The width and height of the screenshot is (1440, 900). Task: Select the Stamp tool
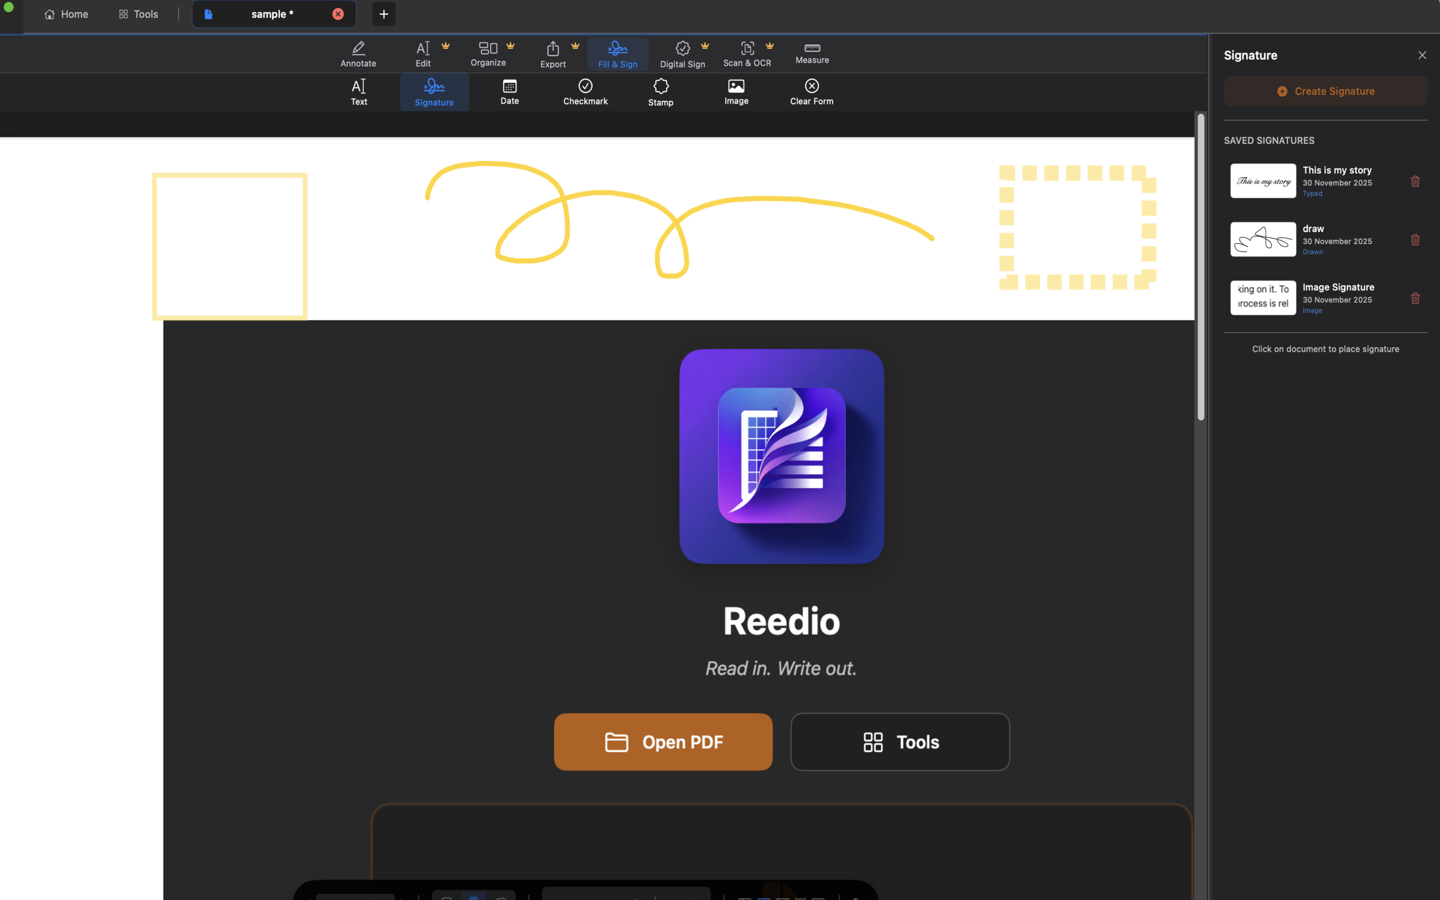(x=660, y=92)
